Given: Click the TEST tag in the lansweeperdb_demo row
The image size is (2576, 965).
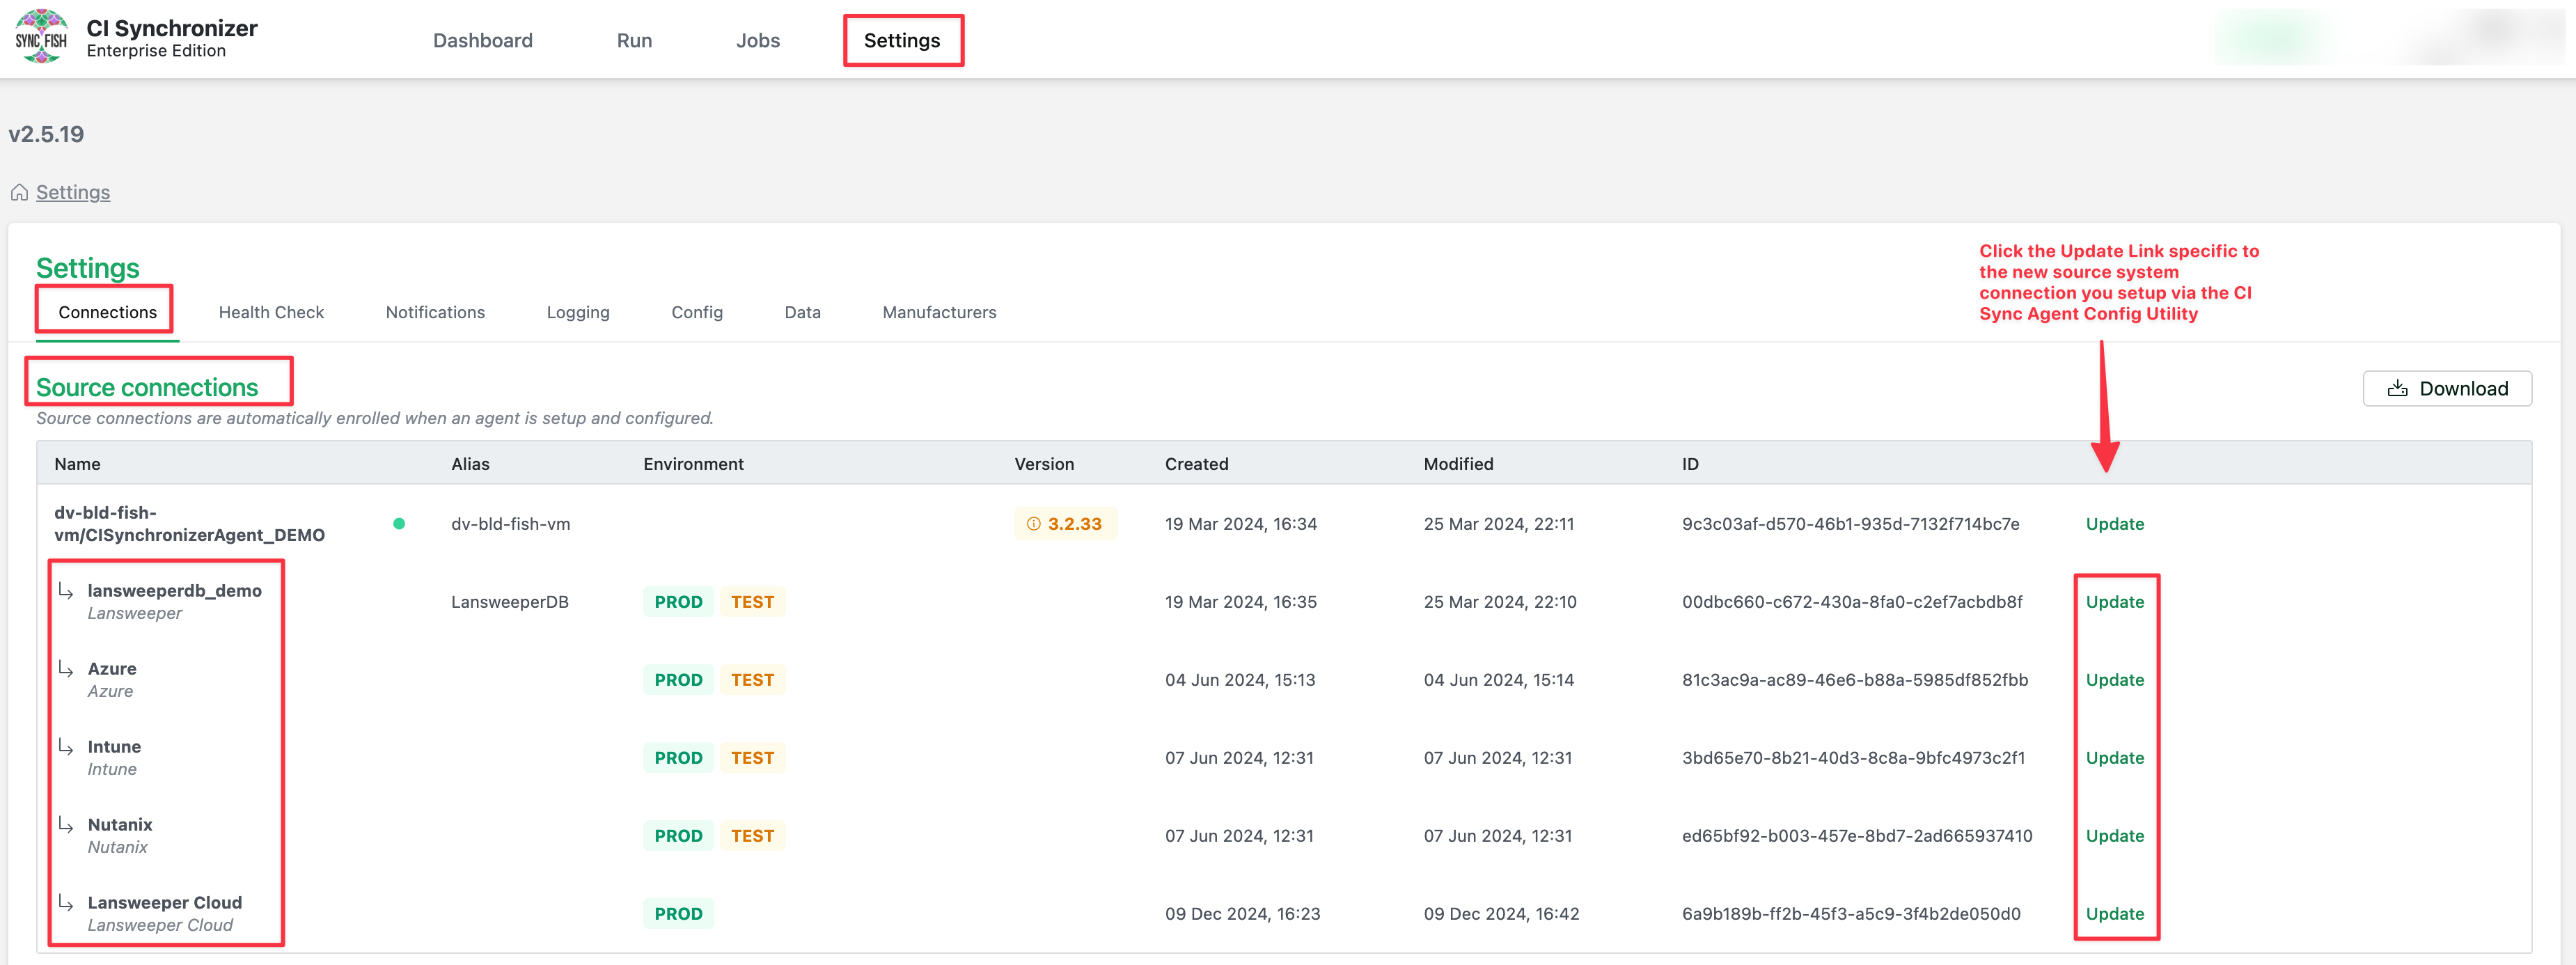Looking at the screenshot, I should [x=752, y=601].
